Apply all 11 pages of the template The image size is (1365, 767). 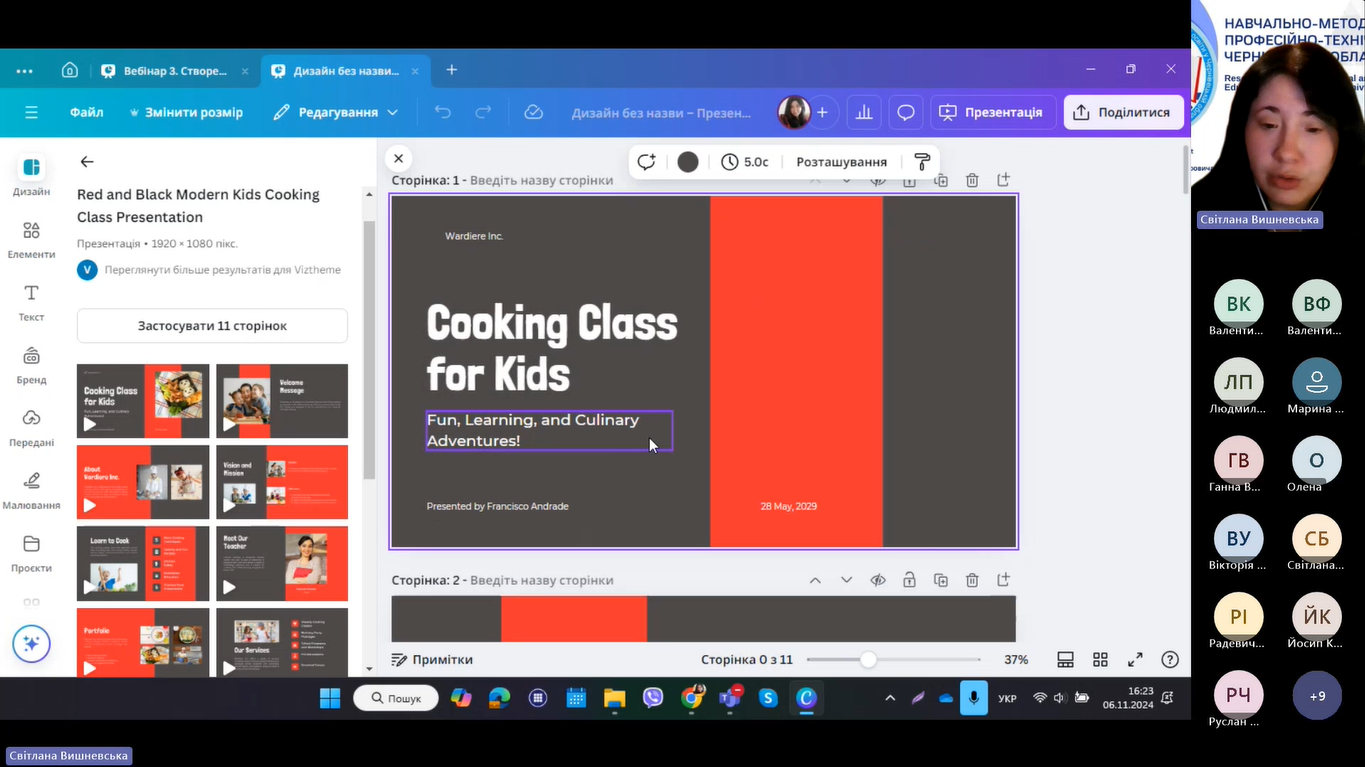coord(212,326)
